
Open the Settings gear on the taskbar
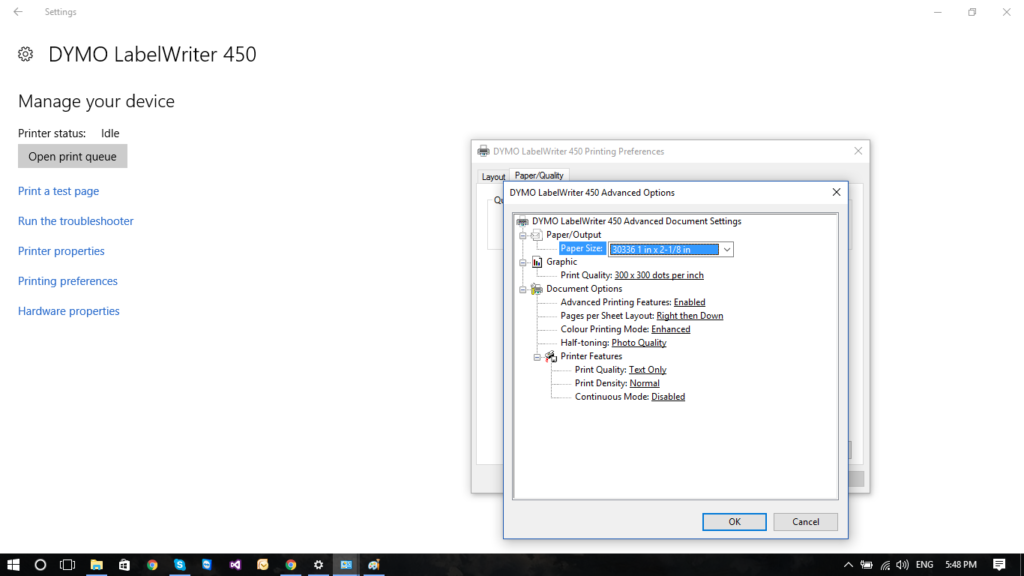(x=318, y=565)
